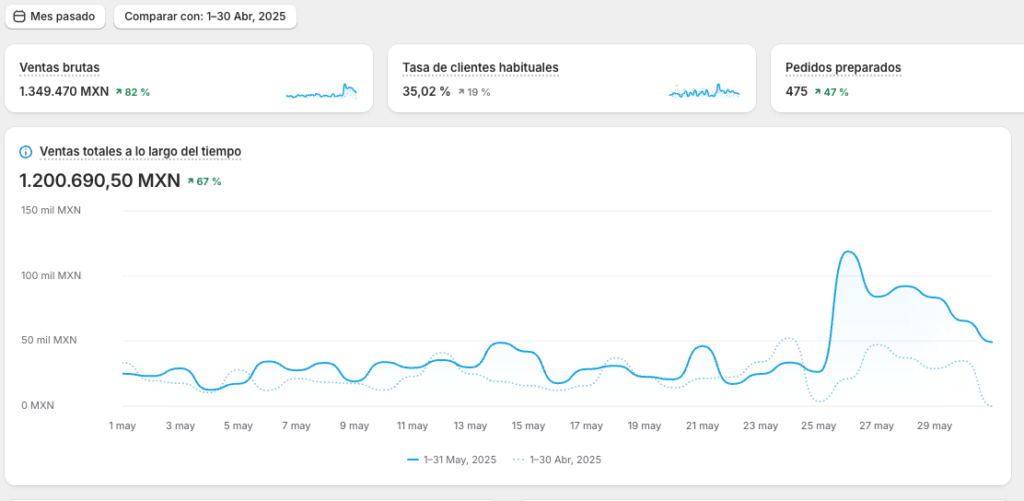This screenshot has width=1024, height=501.
Task: Click the 1.200.690,50 MXN total value
Action: [100, 181]
